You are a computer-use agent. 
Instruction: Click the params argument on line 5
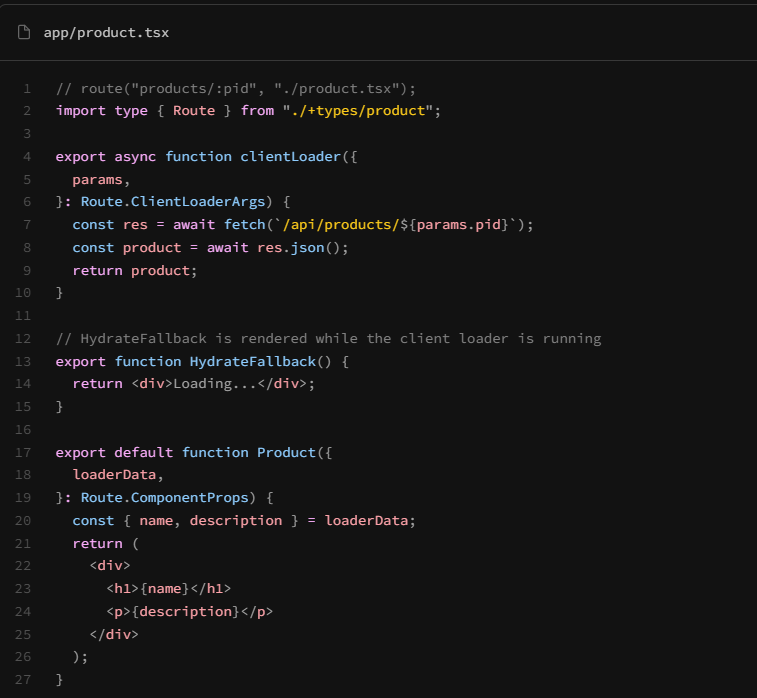[97, 180]
